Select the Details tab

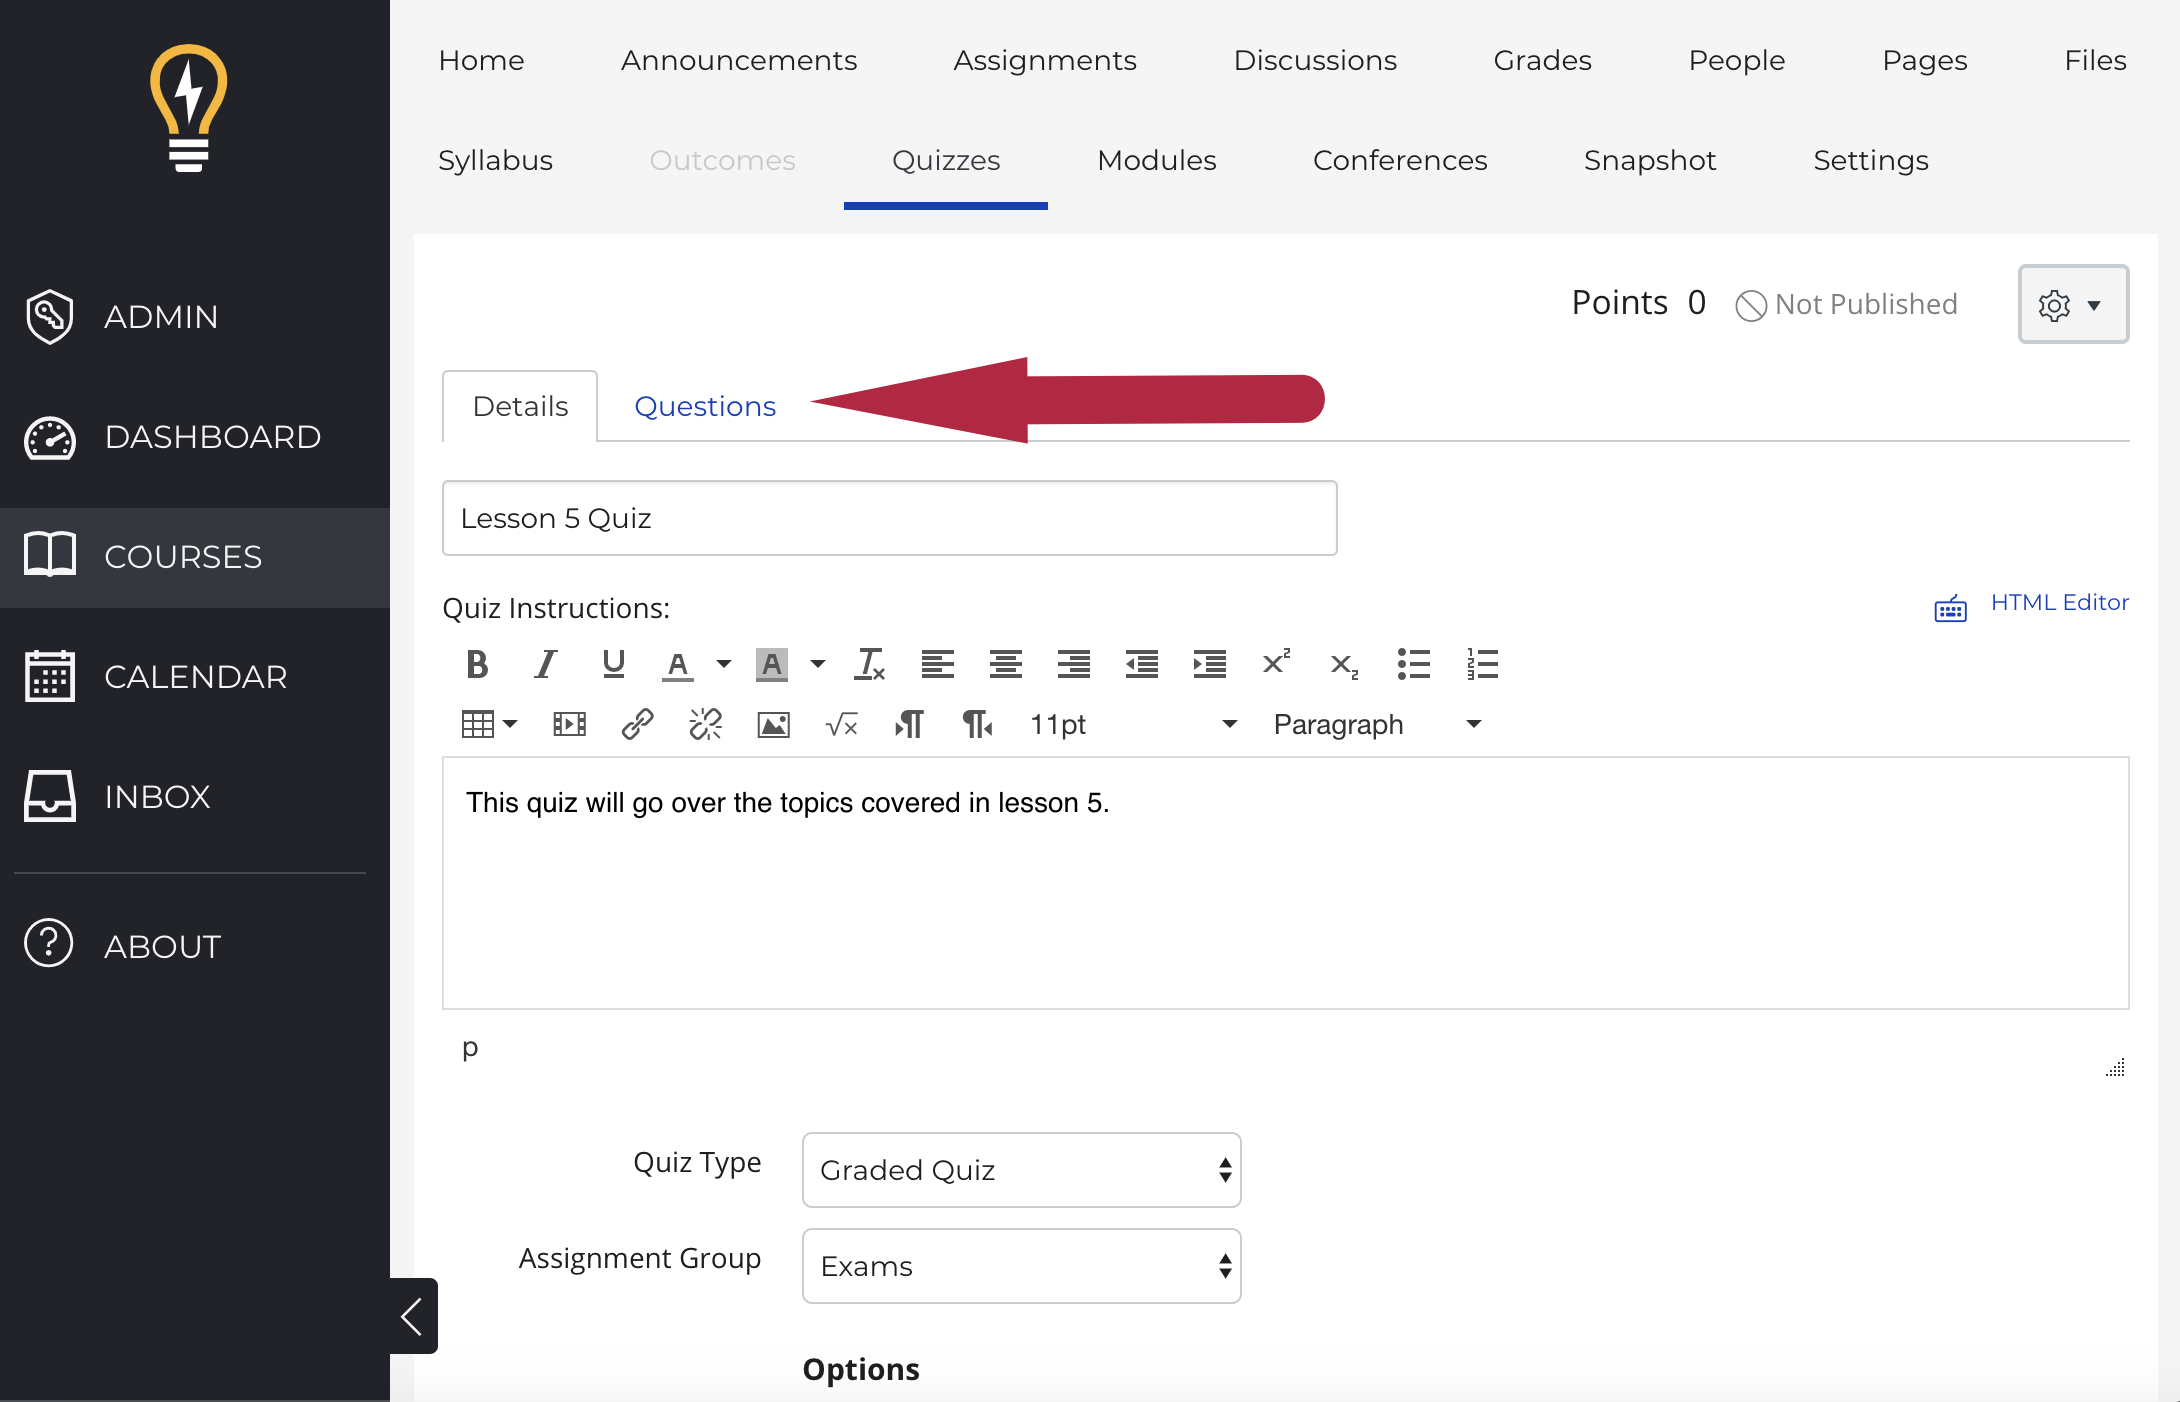pyautogui.click(x=520, y=406)
